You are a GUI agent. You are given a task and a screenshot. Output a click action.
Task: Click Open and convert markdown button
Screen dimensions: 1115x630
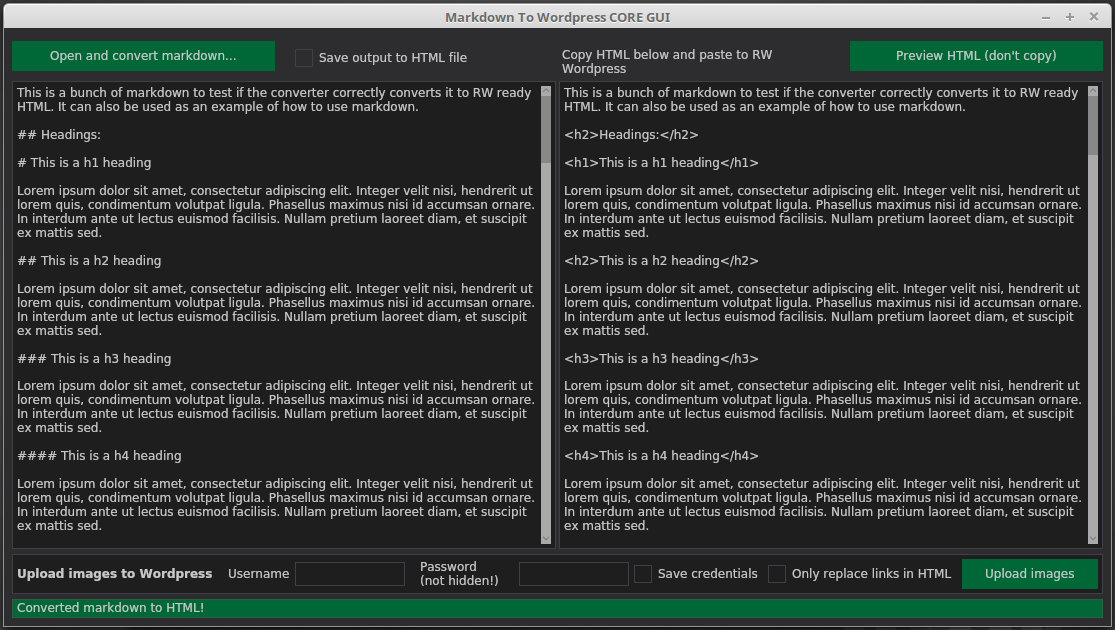(143, 55)
